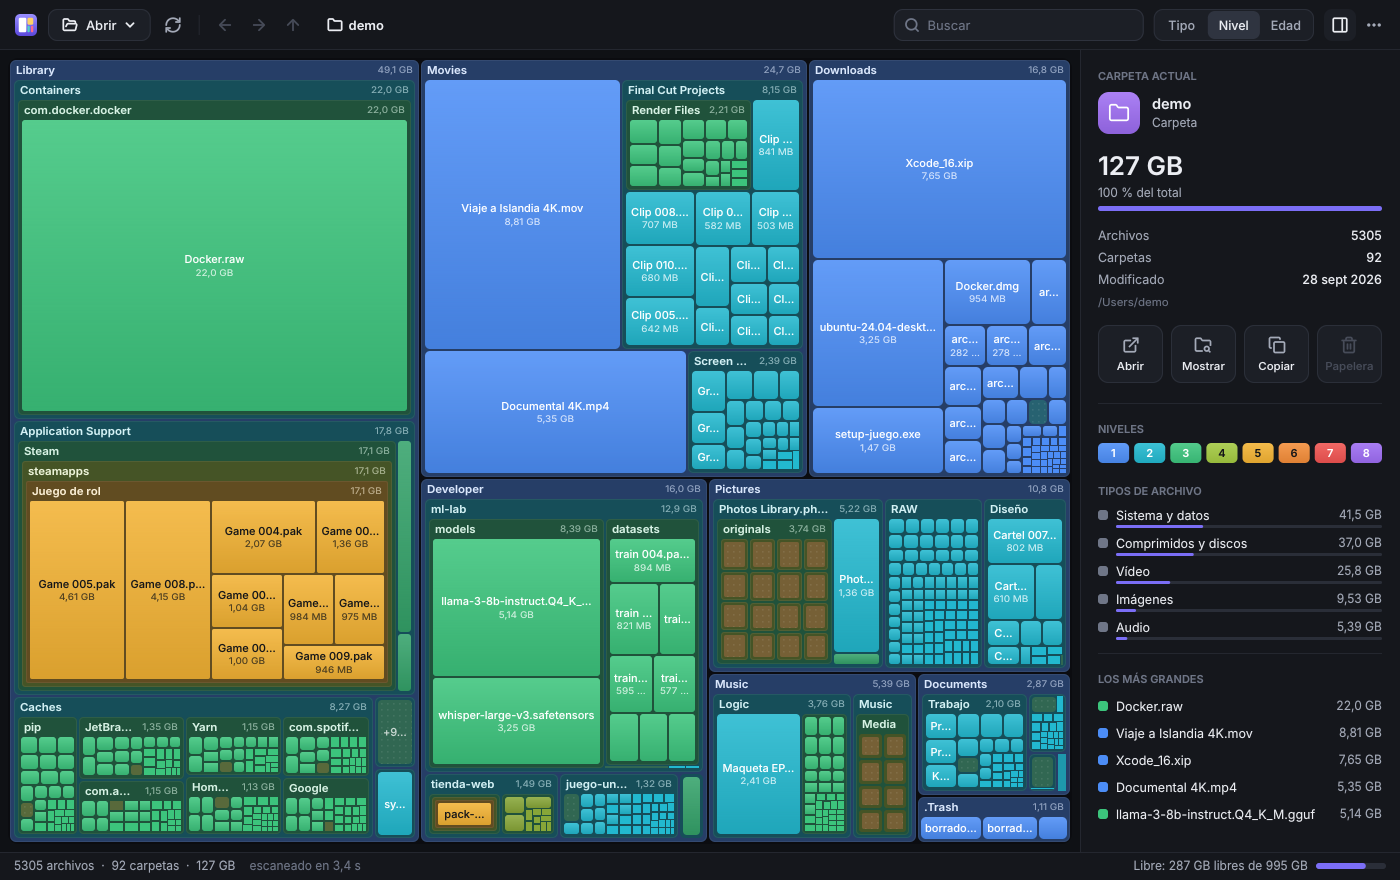
Task: Select level 3 green swatch
Action: pyautogui.click(x=1185, y=453)
